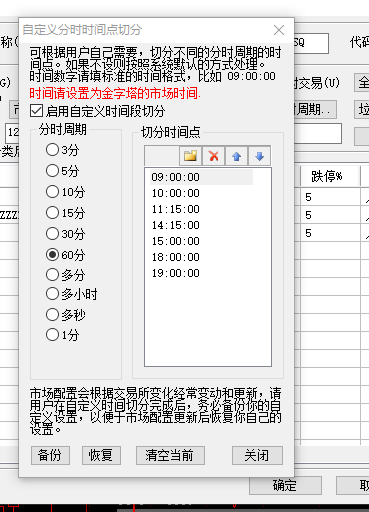Close the 自定义分时时间点切分 dialog with X
Image resolution: width=369 pixels, height=512 pixels.
tap(279, 30)
